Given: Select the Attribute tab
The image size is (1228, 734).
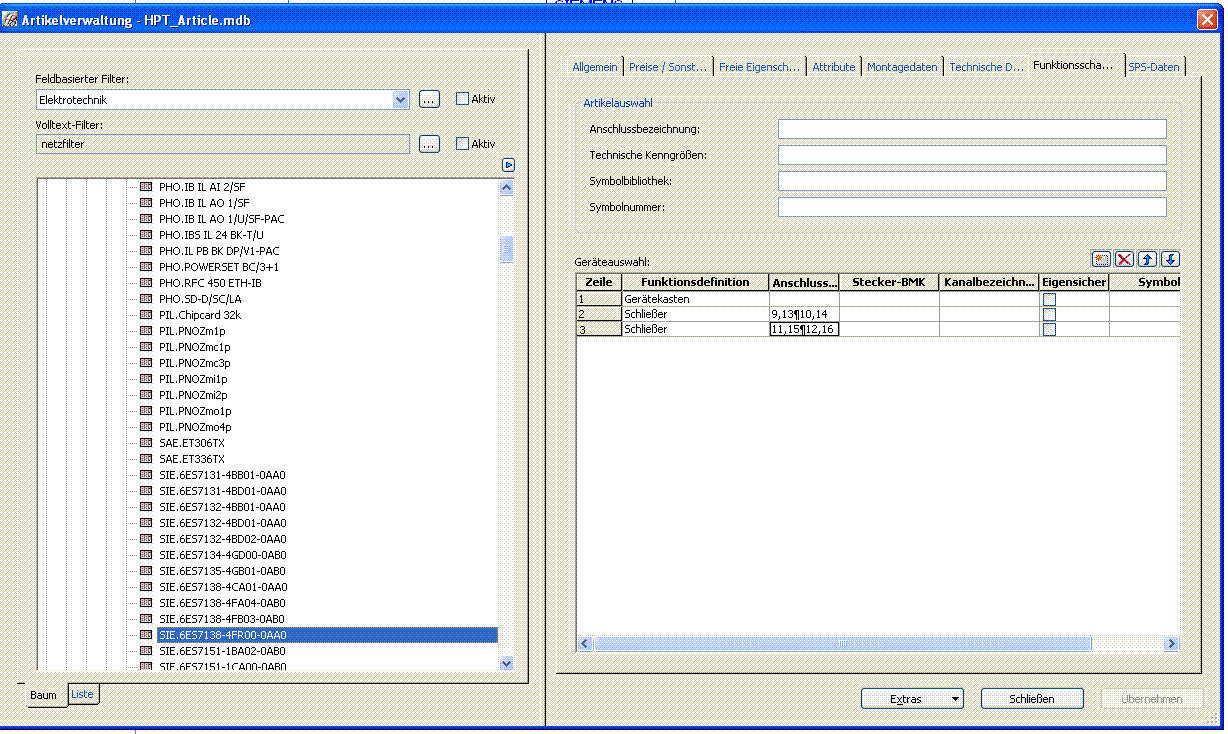Looking at the screenshot, I should point(834,67).
